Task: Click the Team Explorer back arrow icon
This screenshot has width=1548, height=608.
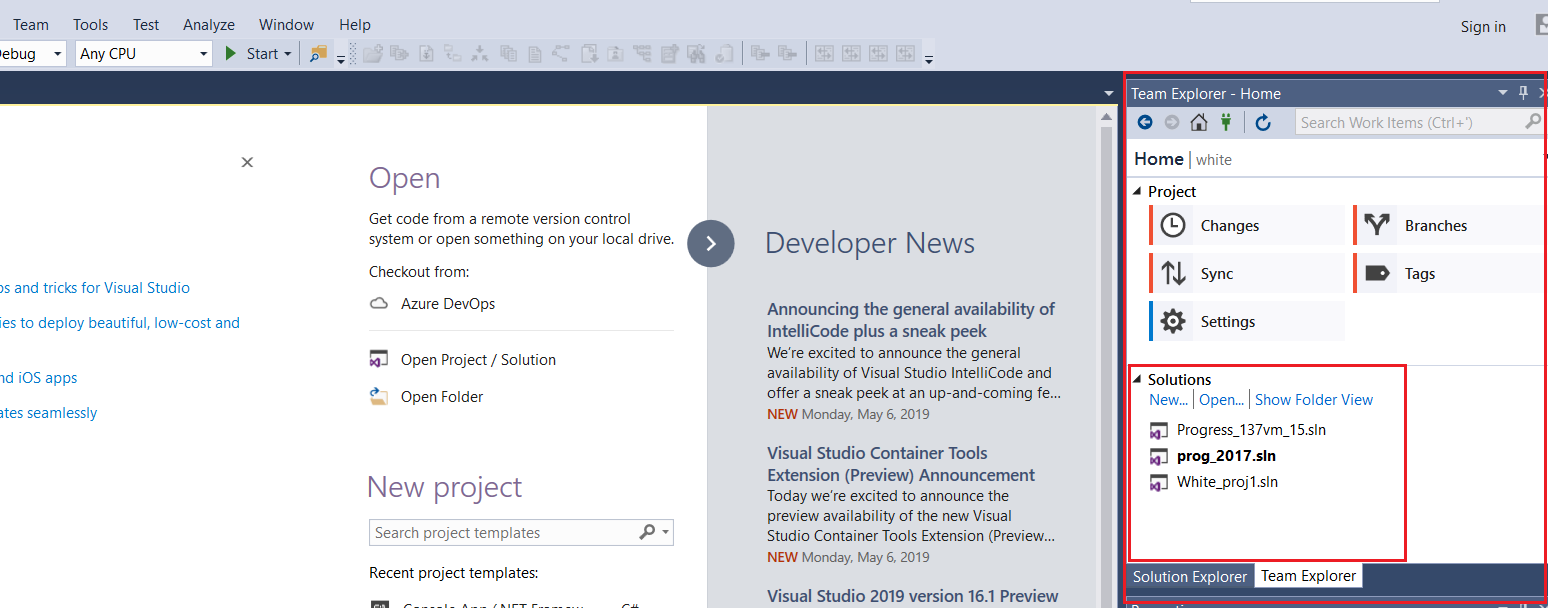Action: point(1145,122)
